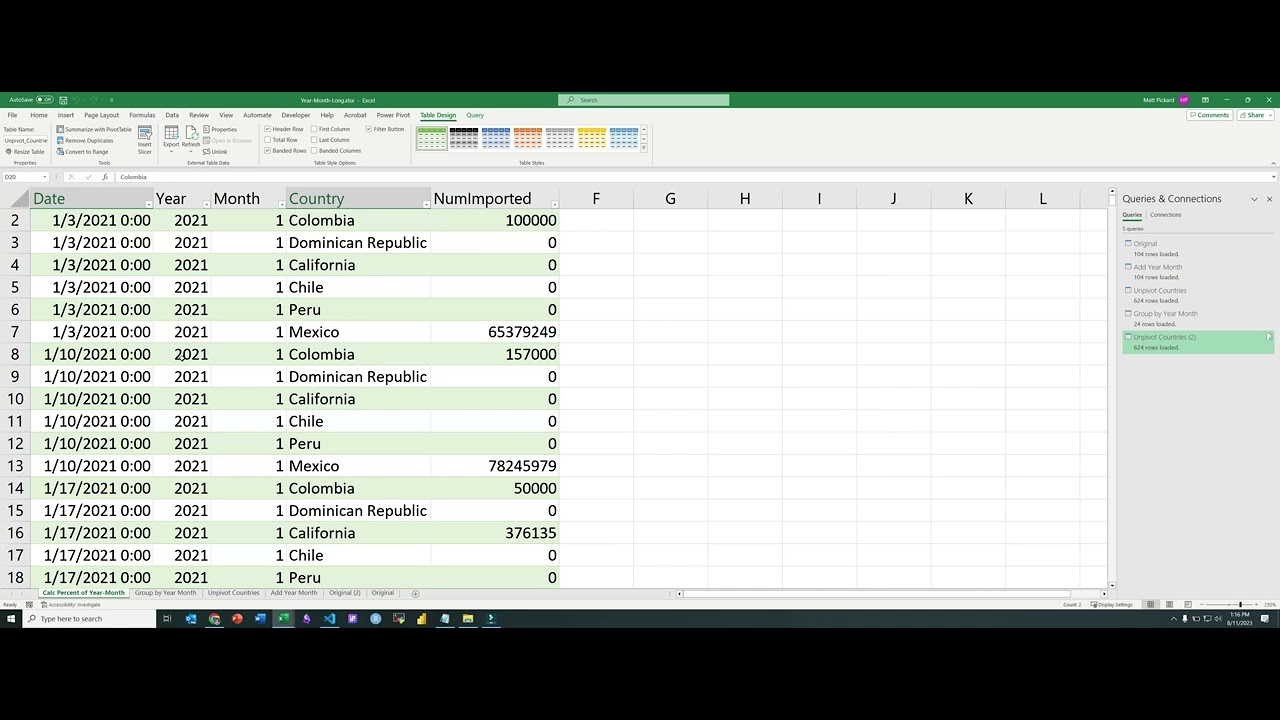Click Resize Table

tap(25, 151)
